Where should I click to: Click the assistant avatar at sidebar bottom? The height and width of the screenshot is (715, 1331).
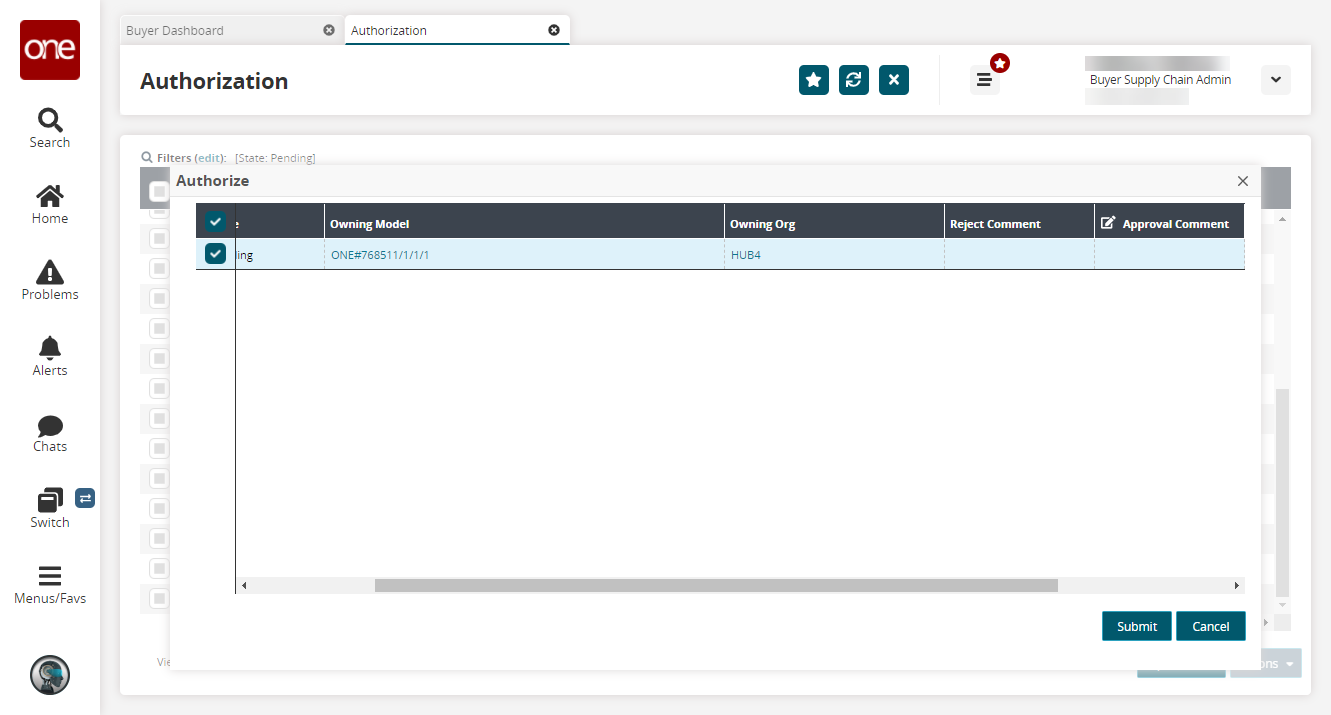[x=50, y=675]
